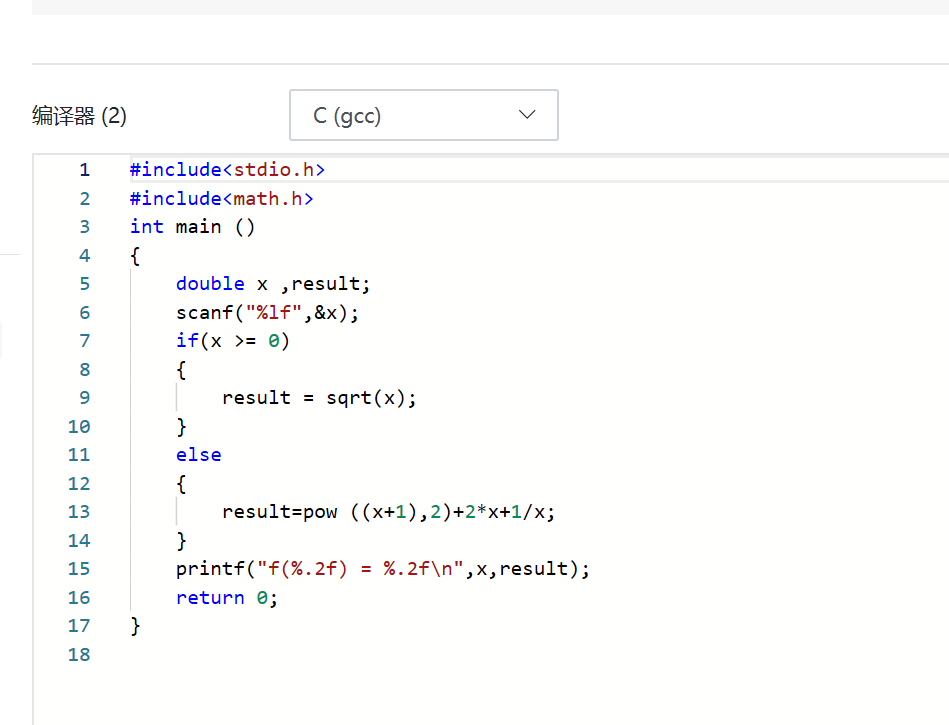949x725 pixels.
Task: Click the double x ,result; declaration
Action: [x=273, y=284]
